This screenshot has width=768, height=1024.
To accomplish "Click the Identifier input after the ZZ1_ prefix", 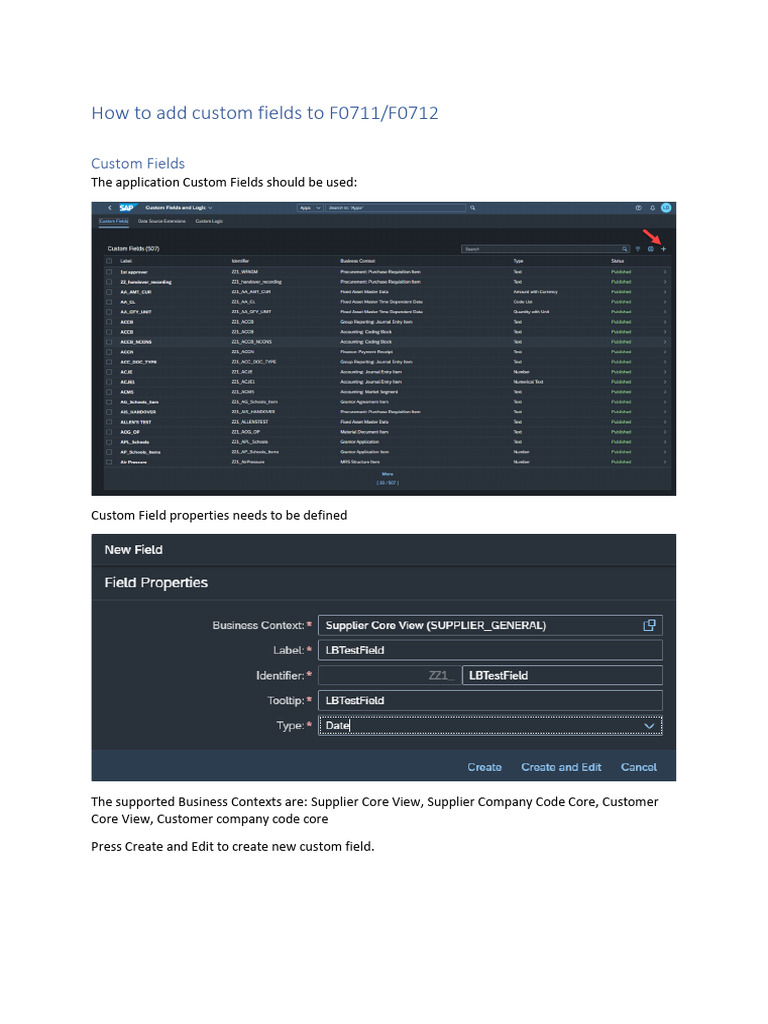I will 562,675.
